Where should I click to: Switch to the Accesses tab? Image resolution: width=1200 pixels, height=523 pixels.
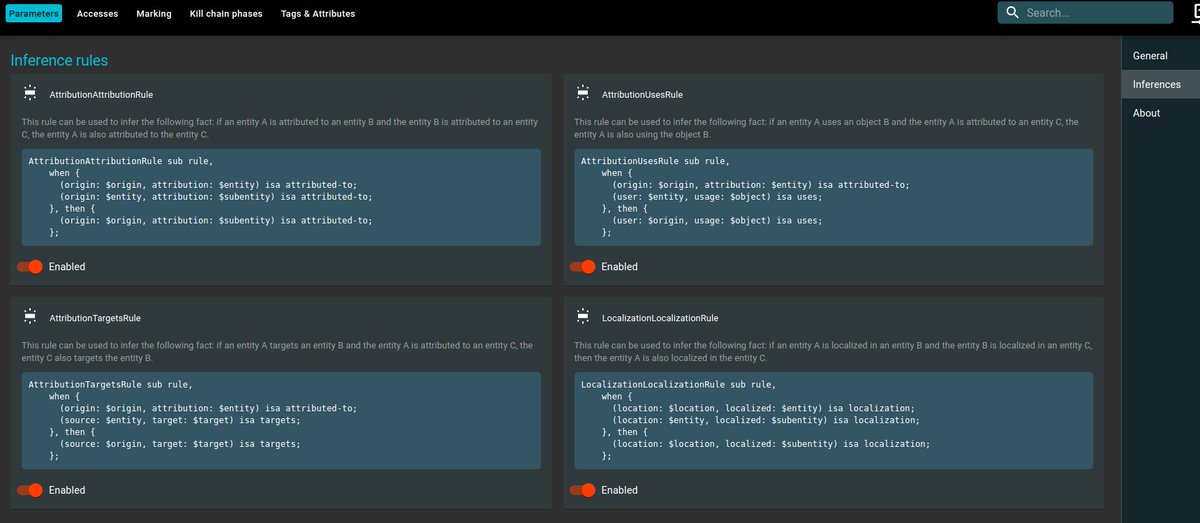pyautogui.click(x=97, y=14)
